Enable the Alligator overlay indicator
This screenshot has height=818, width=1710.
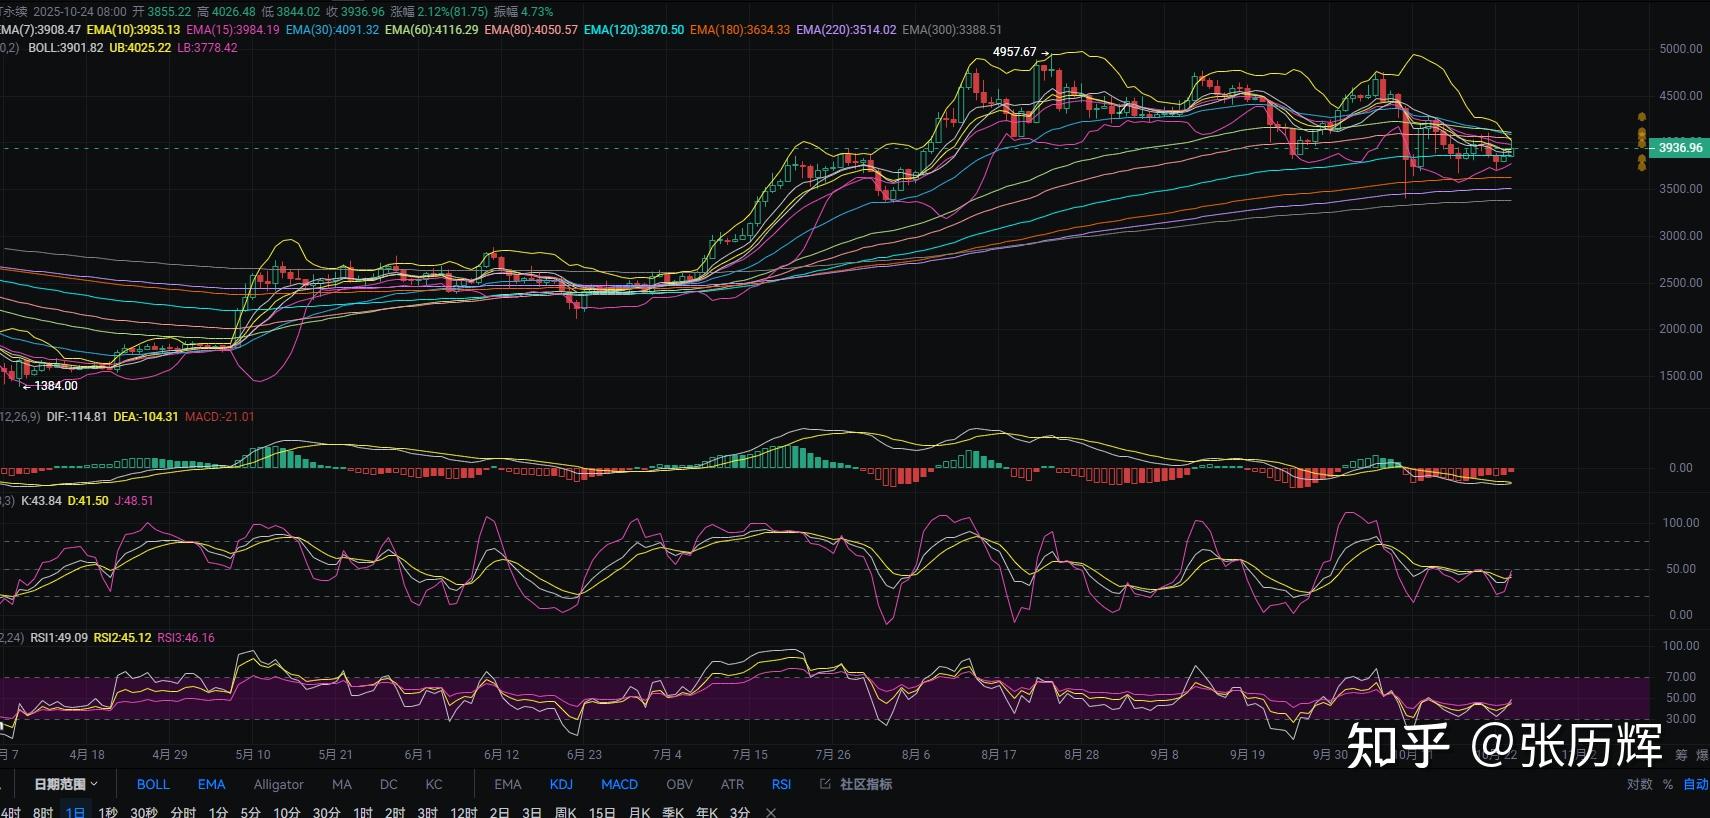click(x=278, y=784)
